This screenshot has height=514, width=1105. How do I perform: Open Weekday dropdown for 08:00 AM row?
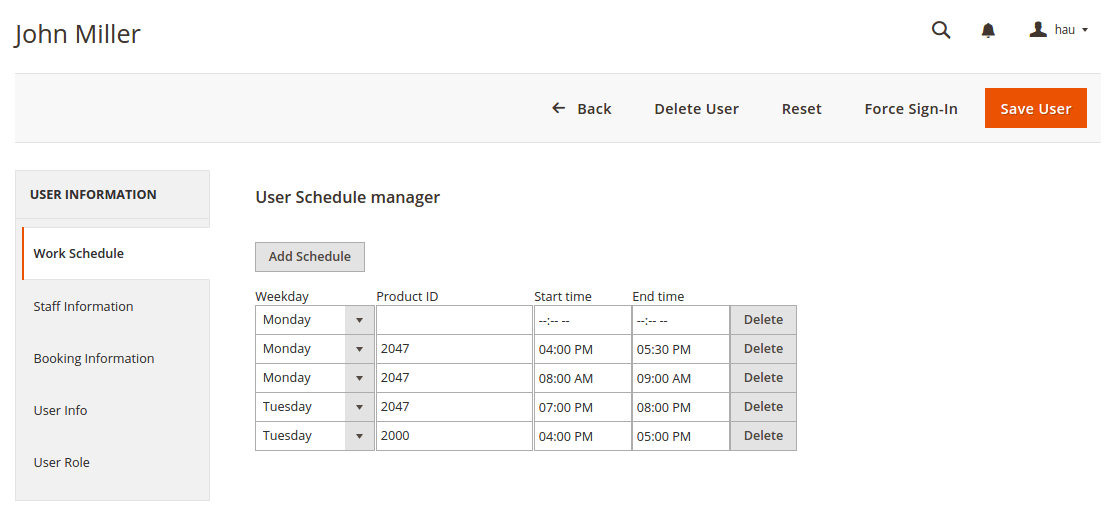tap(314, 378)
